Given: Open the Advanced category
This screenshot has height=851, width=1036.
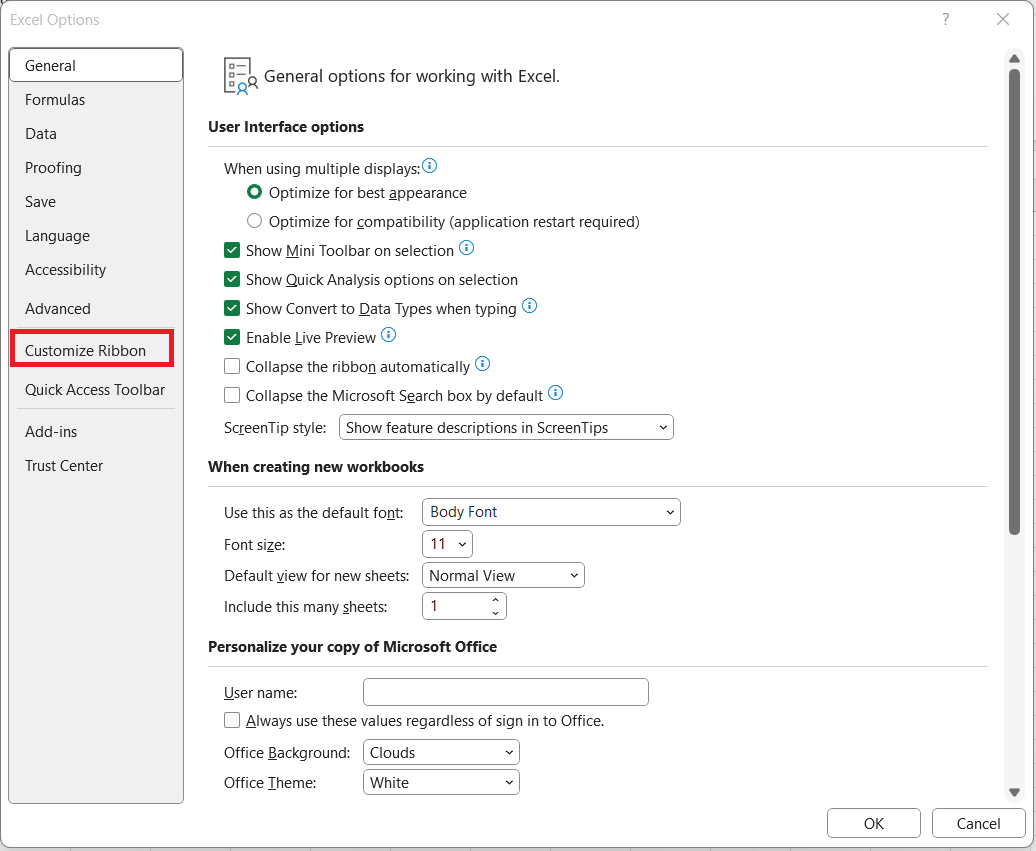Looking at the screenshot, I should pos(96,309).
